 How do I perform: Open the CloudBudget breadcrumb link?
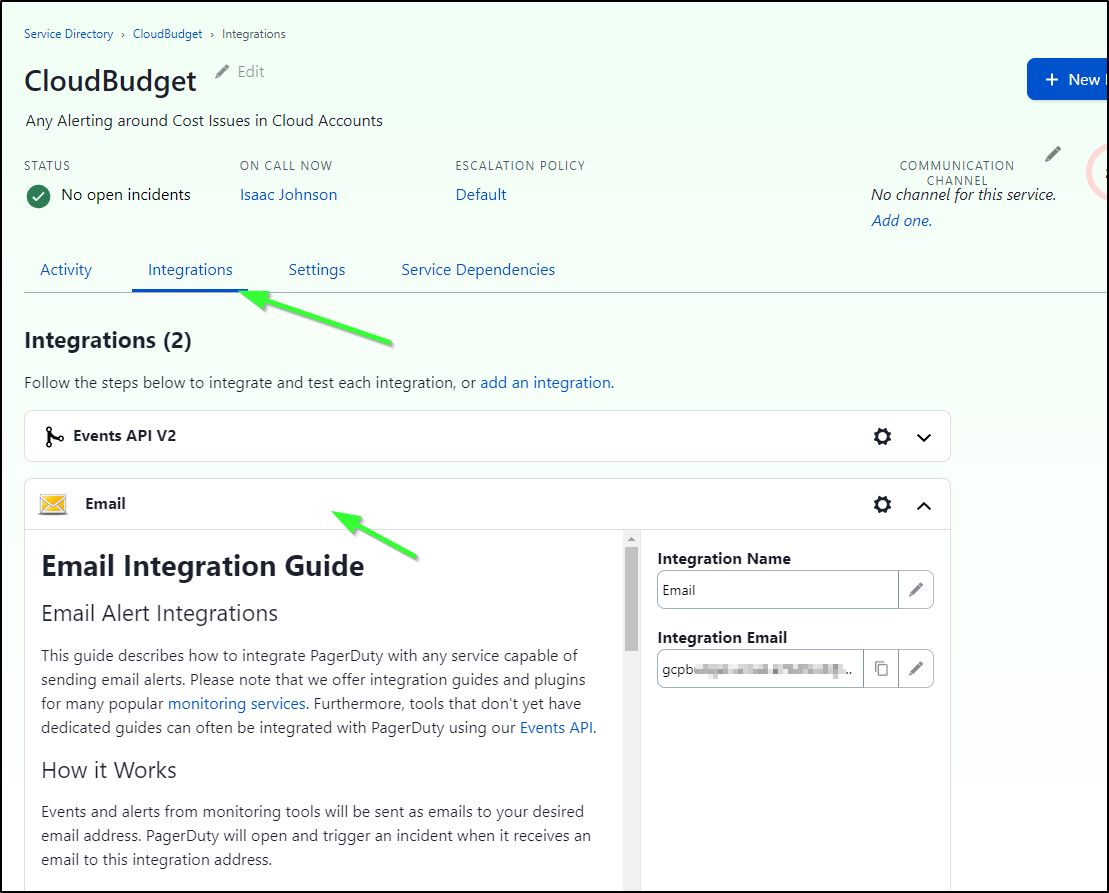click(x=168, y=34)
